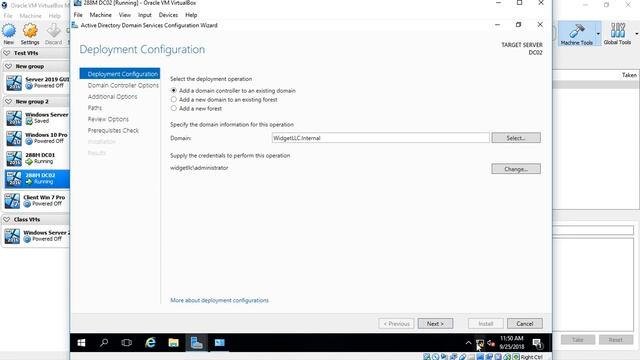Select the 288M DC01 VM icon

pos(14,158)
